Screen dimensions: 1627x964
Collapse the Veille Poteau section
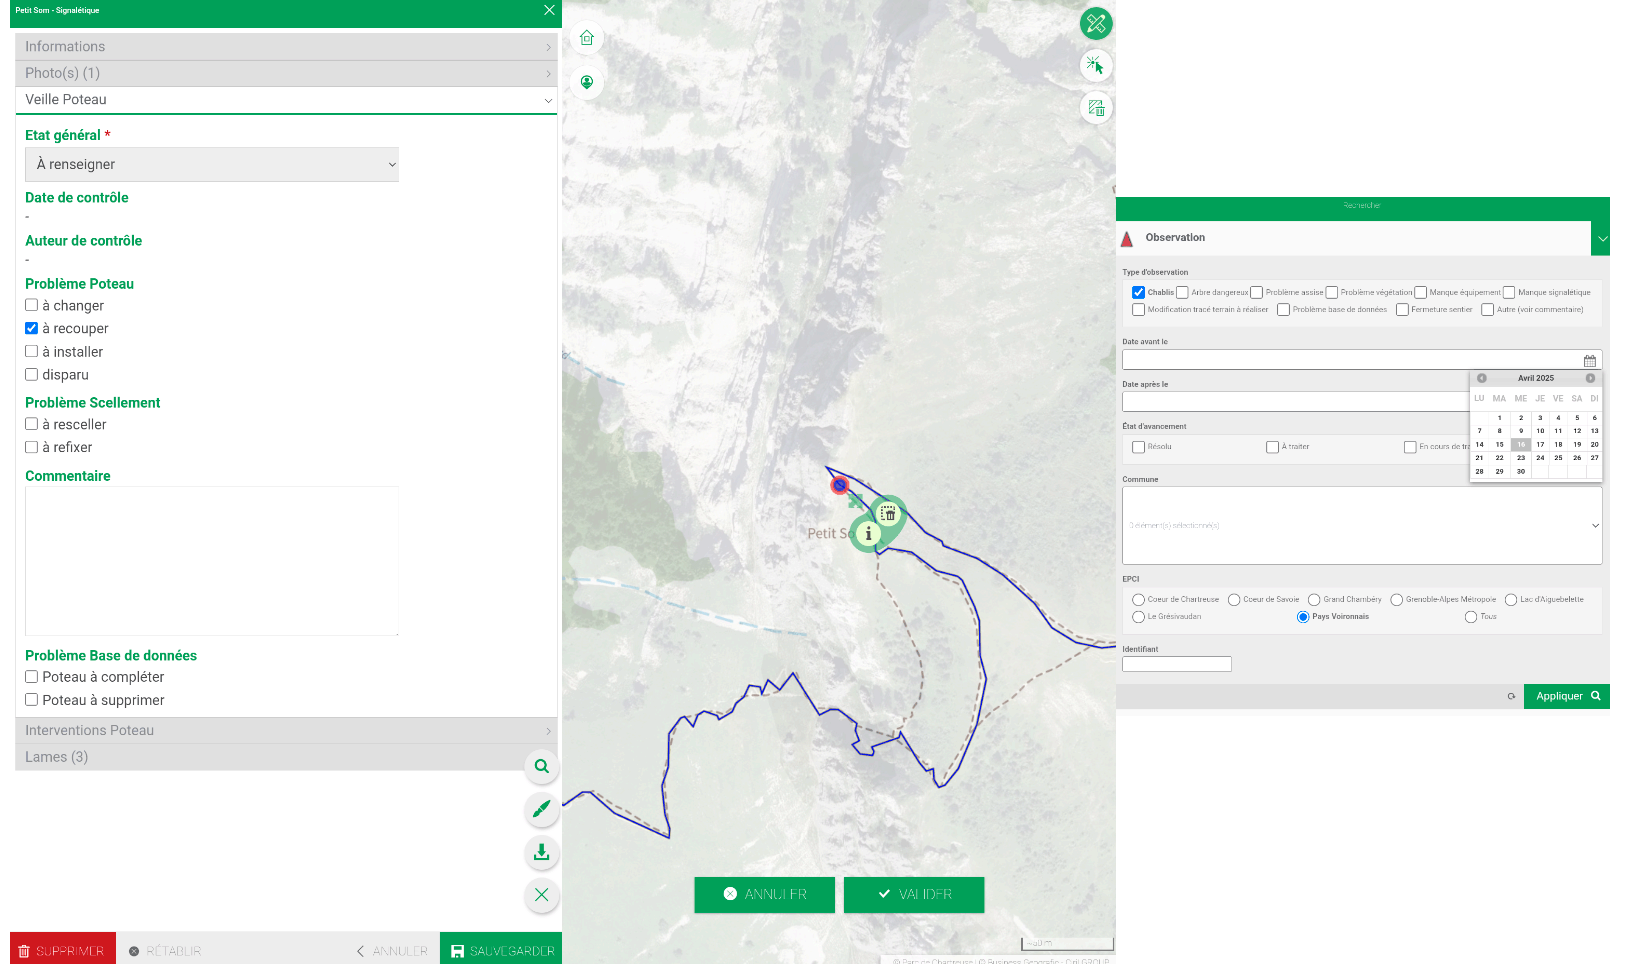point(286,100)
